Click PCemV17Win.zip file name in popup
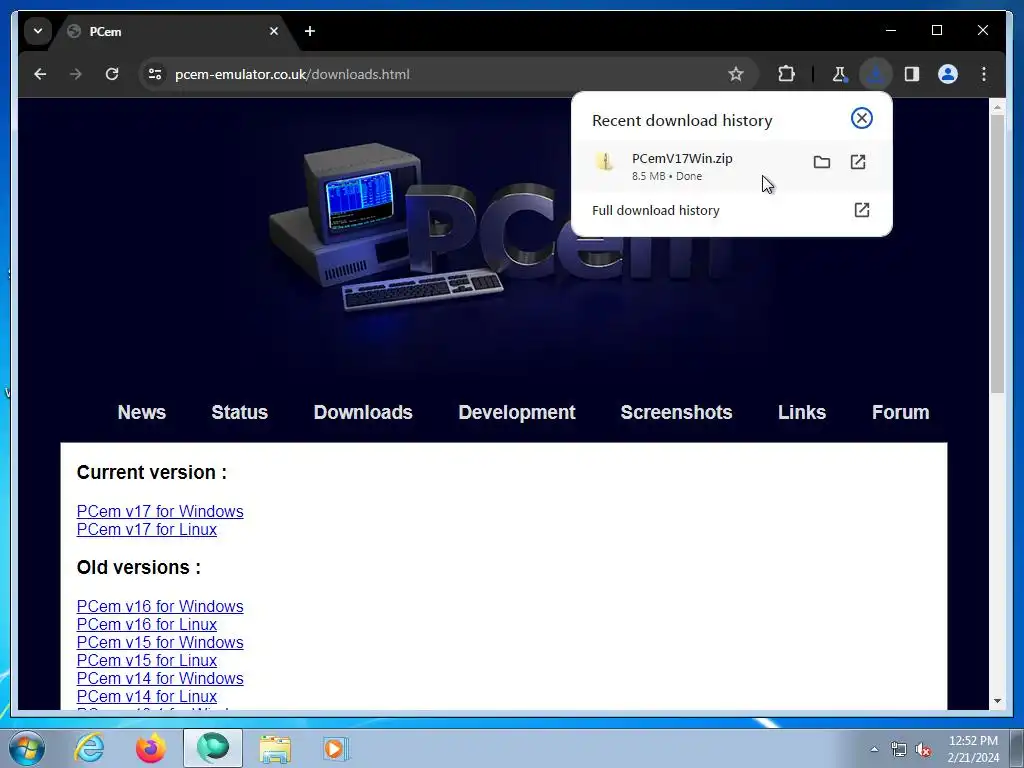The height and width of the screenshot is (768, 1024). (x=682, y=159)
